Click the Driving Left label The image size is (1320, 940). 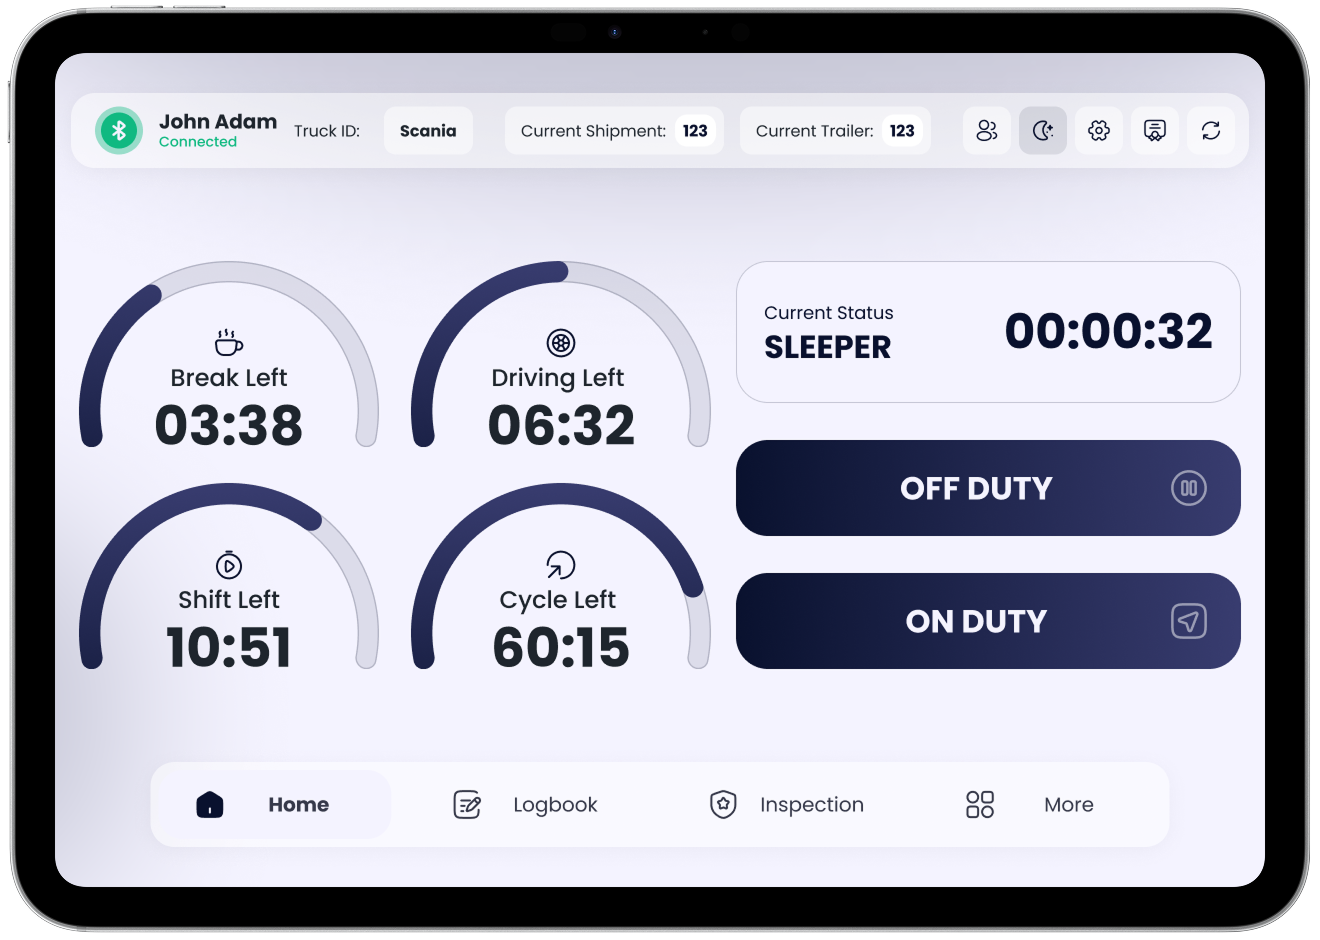point(558,377)
